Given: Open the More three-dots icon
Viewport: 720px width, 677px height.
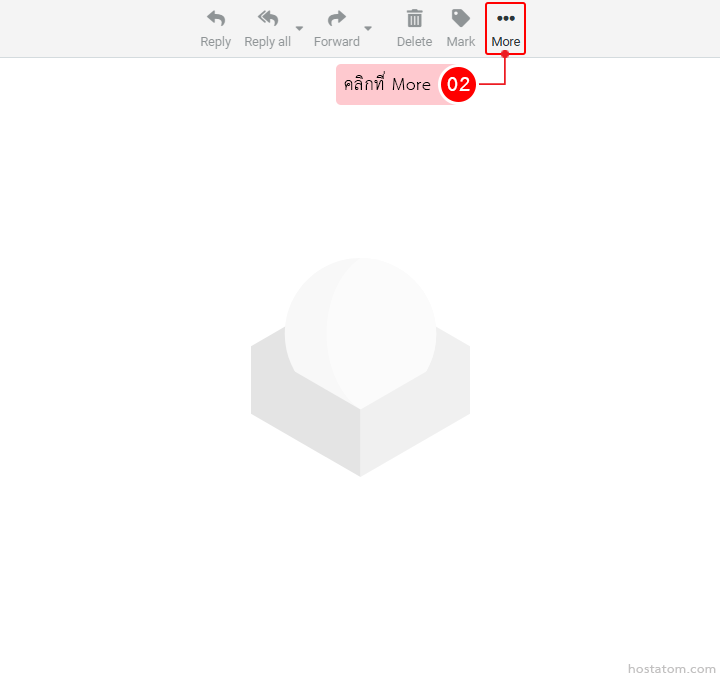Looking at the screenshot, I should point(506,18).
